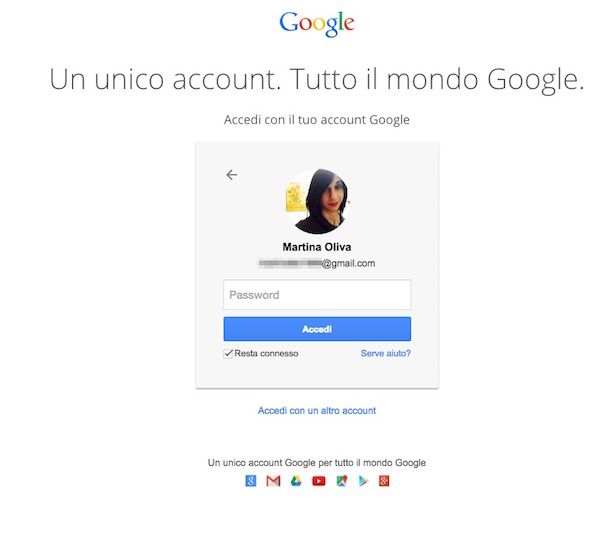Select the Google Drive triangle icon

[296, 481]
